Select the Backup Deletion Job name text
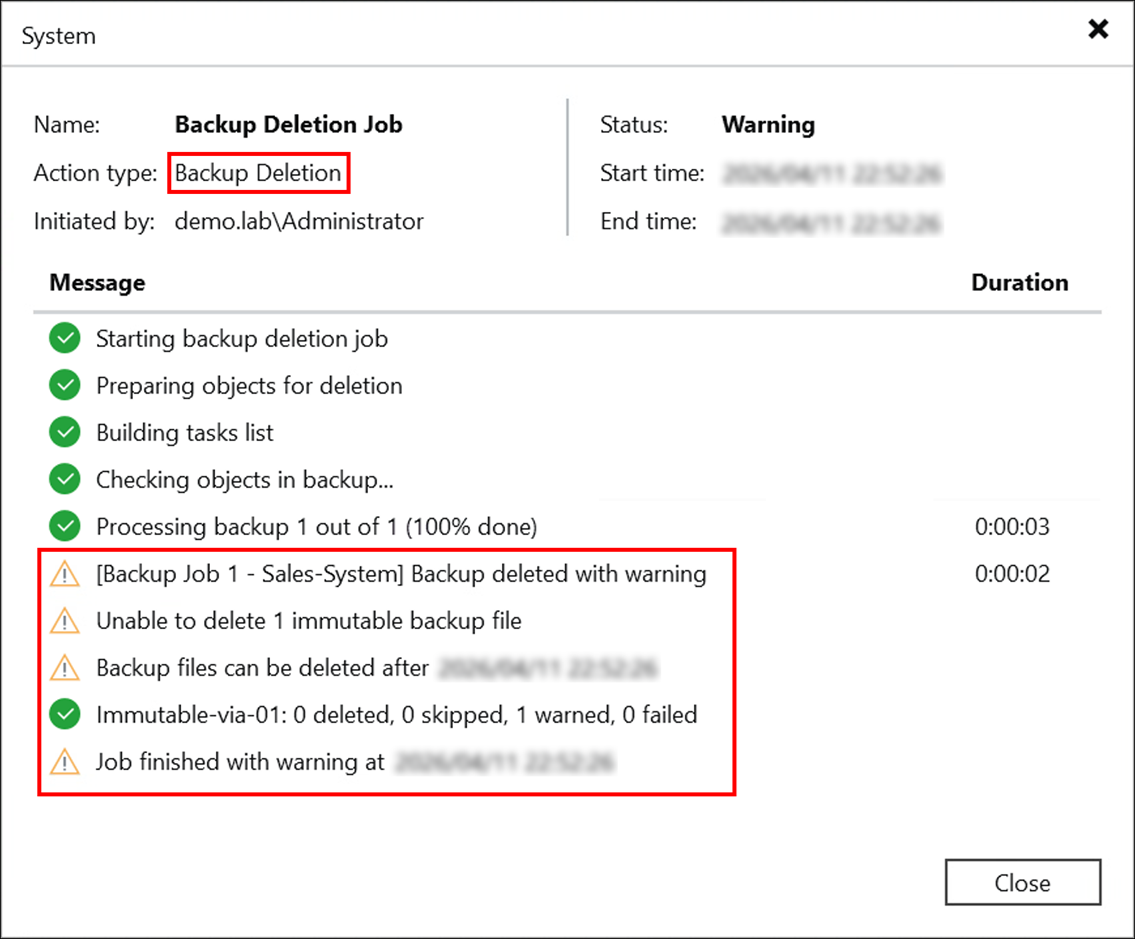Screen dimensions: 1135x939 coord(288,124)
